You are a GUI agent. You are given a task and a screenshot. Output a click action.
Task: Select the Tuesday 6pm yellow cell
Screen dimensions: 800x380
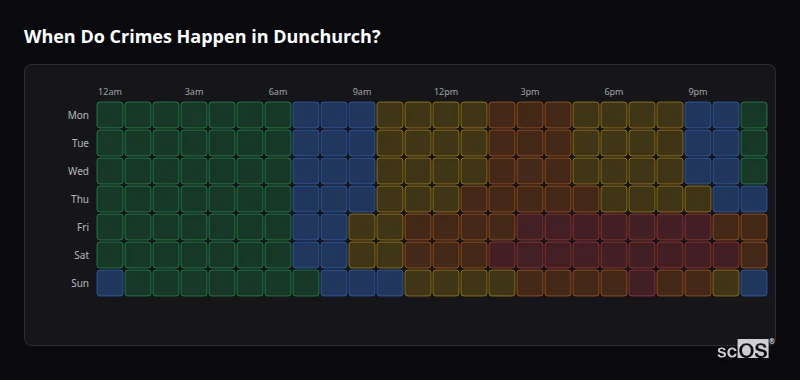point(614,143)
